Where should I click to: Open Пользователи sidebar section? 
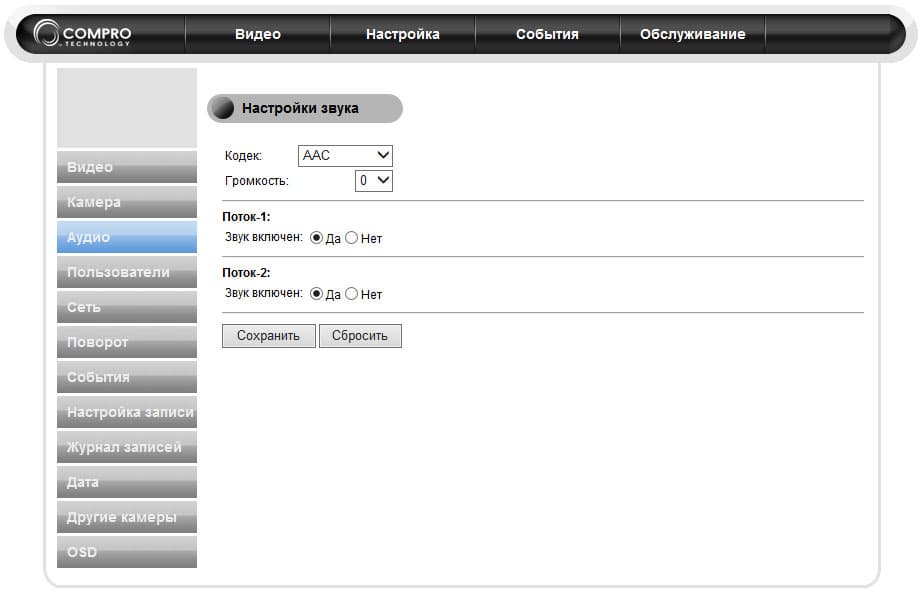pos(127,272)
